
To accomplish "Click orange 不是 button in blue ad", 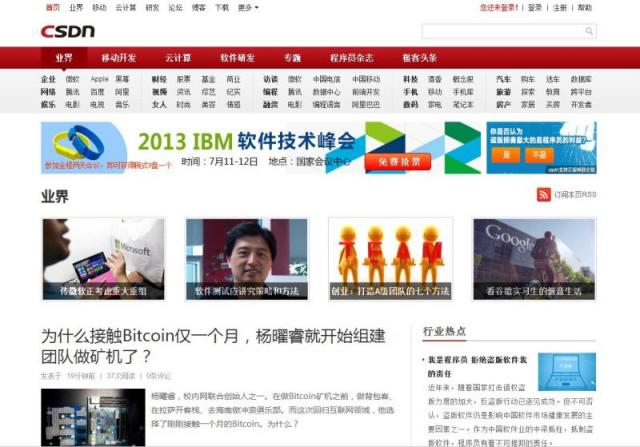I will [539, 155].
